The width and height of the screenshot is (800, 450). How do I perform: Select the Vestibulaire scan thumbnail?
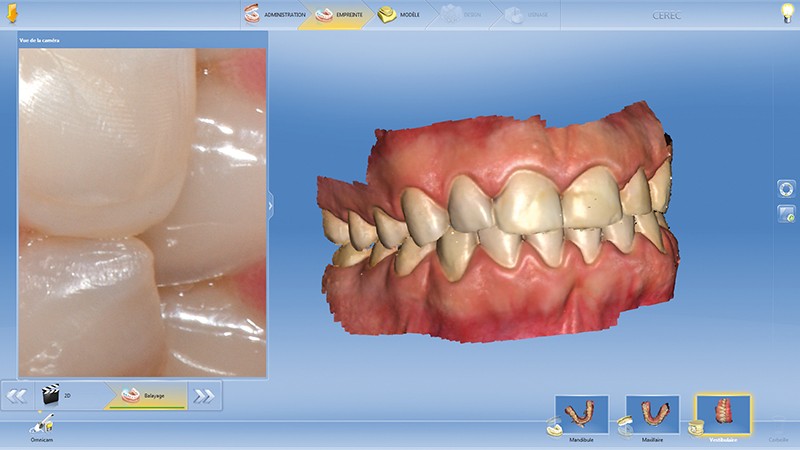tap(723, 413)
